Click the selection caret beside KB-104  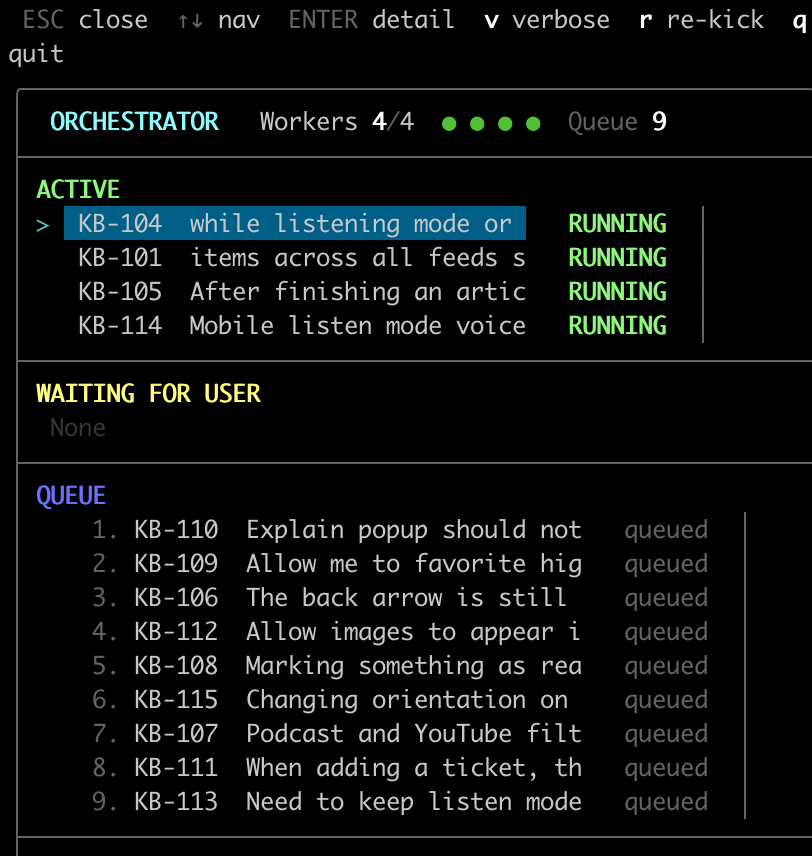point(43,225)
